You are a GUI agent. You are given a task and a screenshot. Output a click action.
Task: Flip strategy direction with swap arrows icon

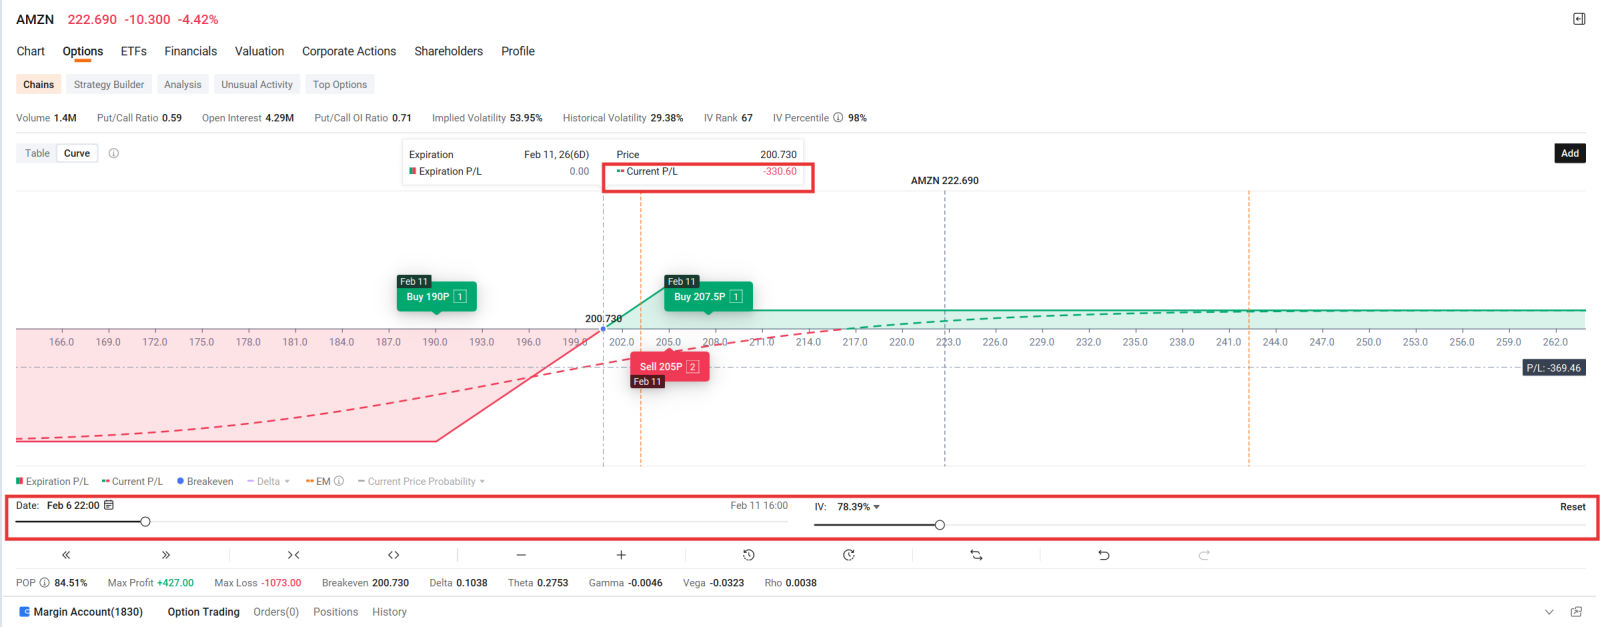[x=976, y=555]
